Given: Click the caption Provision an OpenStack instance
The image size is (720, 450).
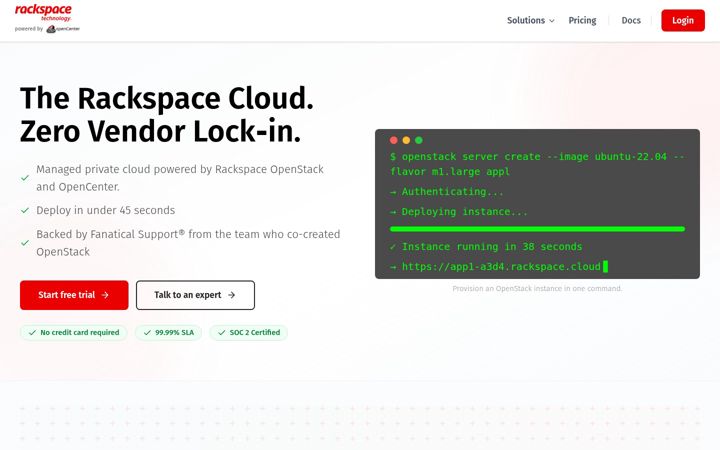Looking at the screenshot, I should tap(537, 288).
